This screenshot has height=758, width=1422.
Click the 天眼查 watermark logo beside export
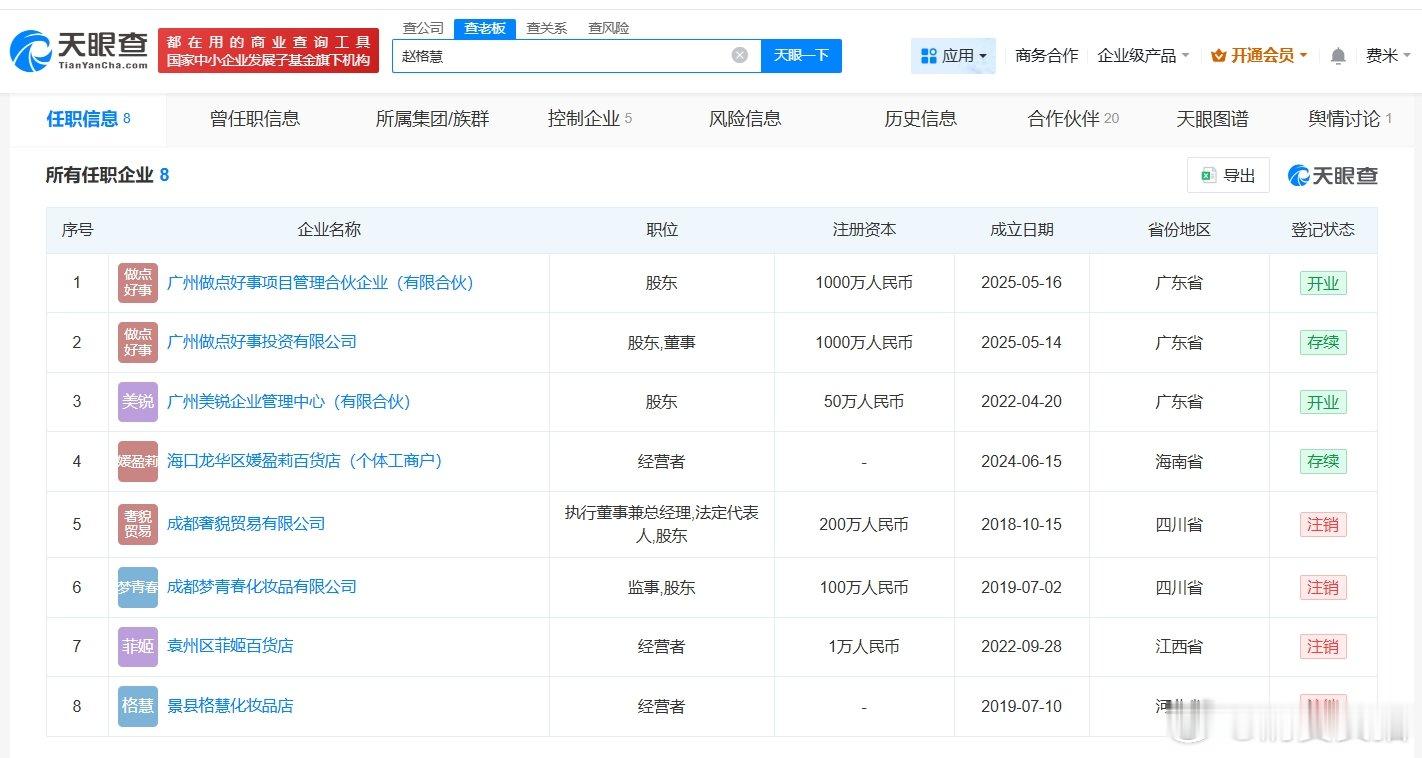(x=1333, y=175)
